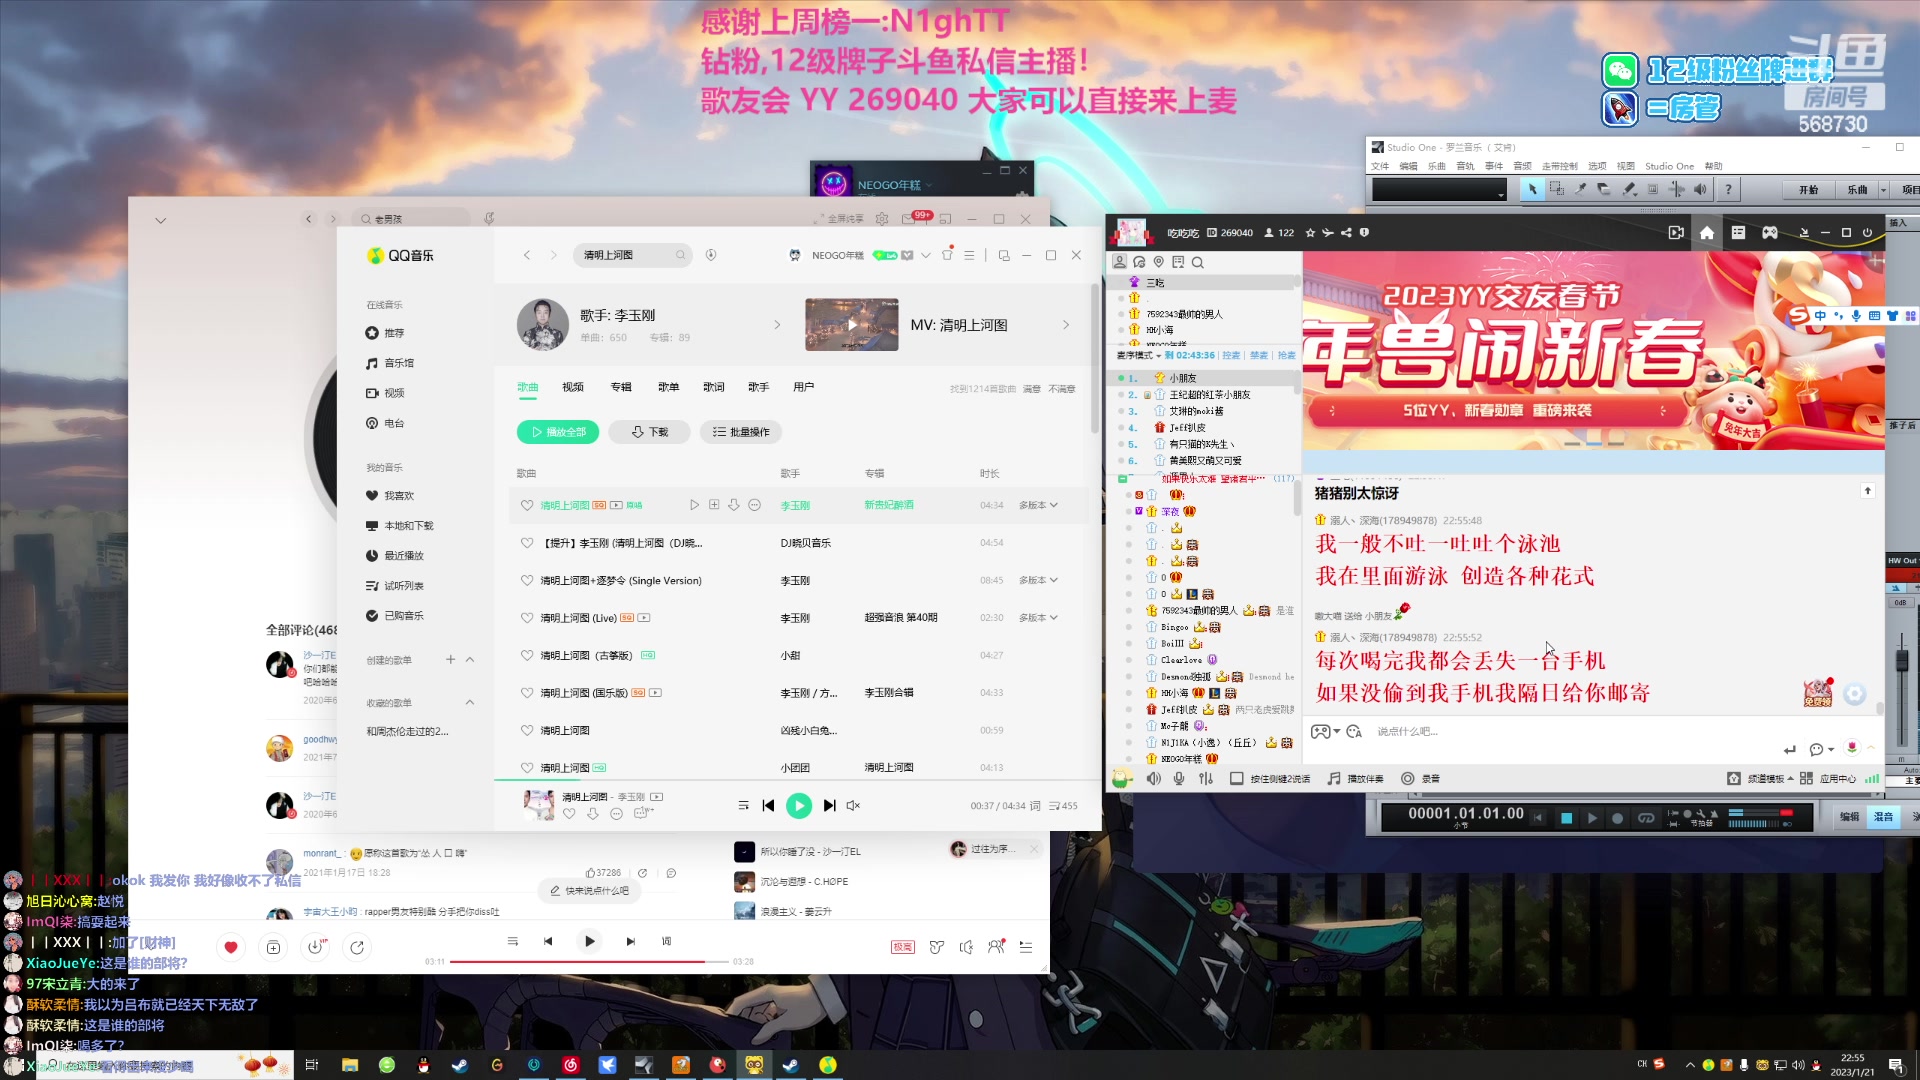
Task: Play the MV 清明上河图 thumbnail
Action: point(852,325)
